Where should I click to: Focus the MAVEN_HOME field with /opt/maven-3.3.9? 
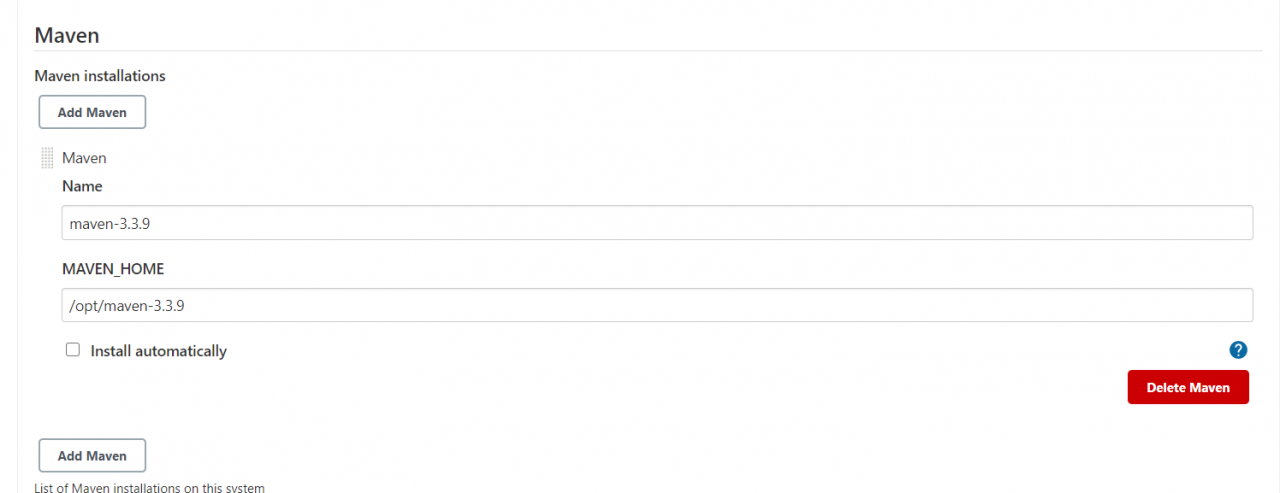click(x=657, y=305)
